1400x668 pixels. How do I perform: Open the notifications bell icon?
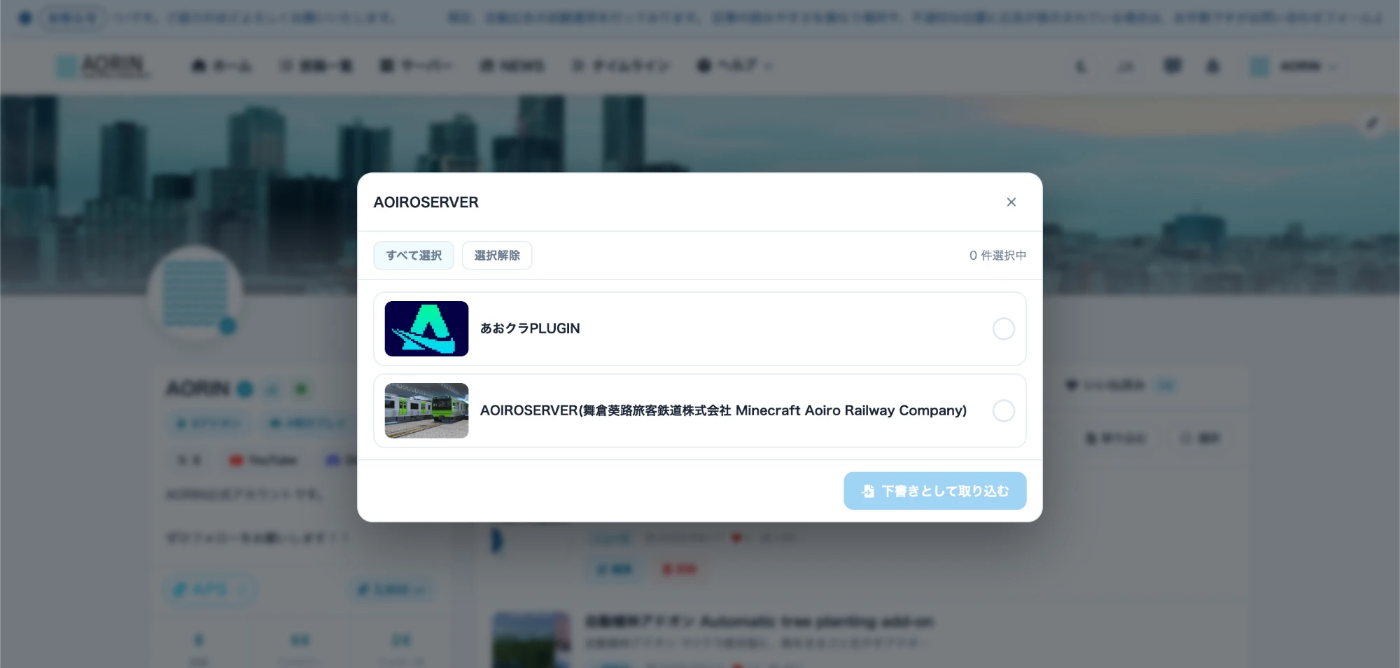click(1213, 66)
